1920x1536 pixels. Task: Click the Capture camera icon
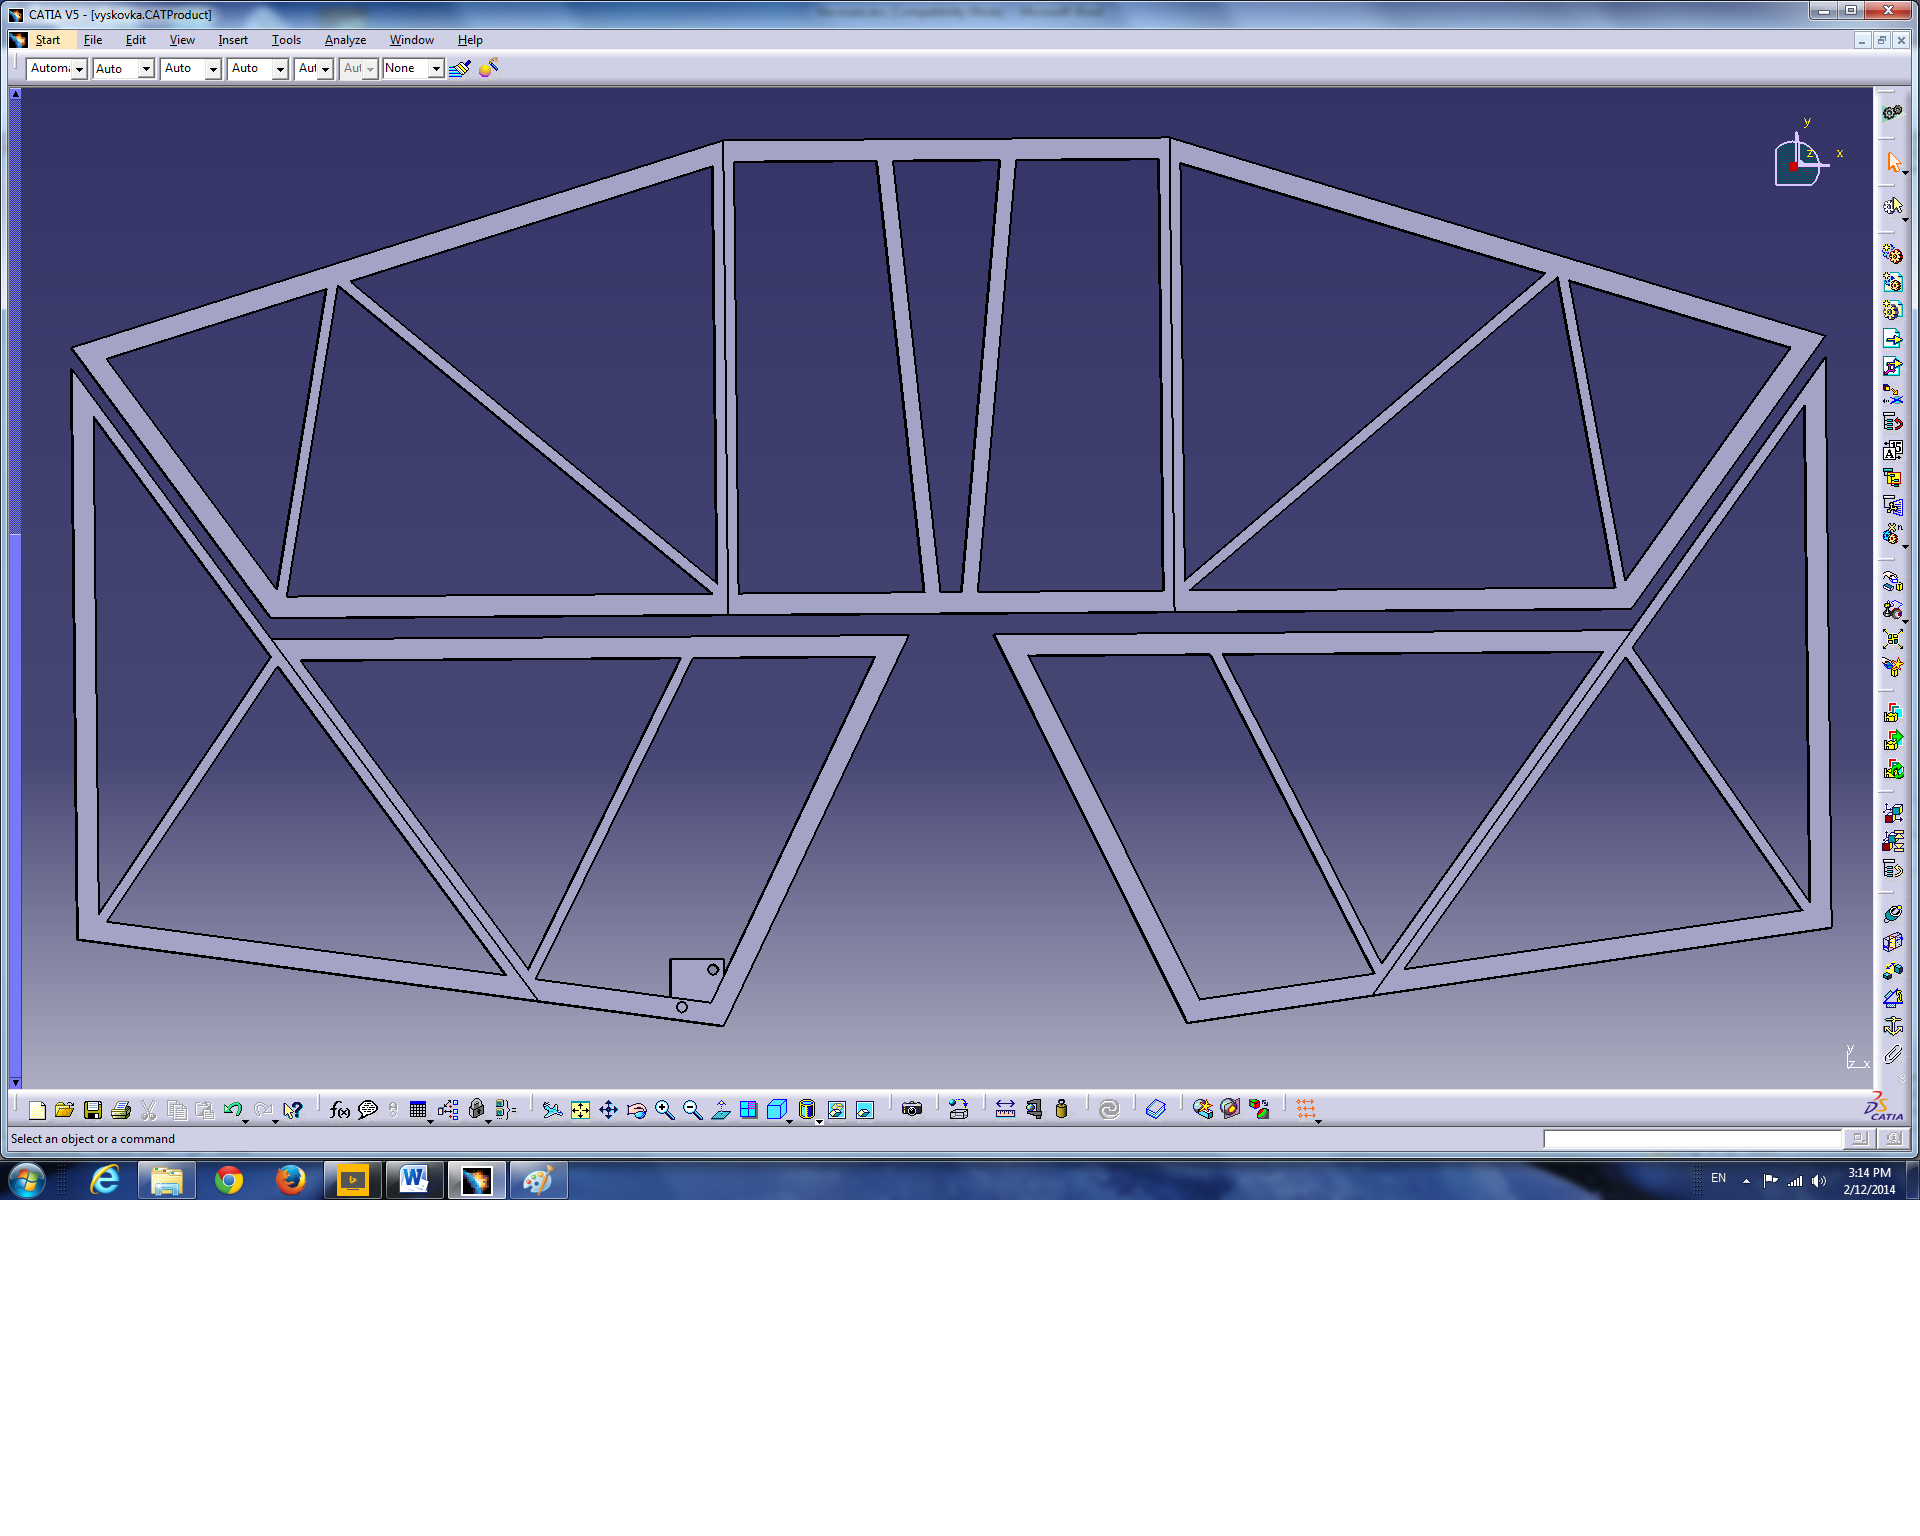click(x=911, y=1110)
